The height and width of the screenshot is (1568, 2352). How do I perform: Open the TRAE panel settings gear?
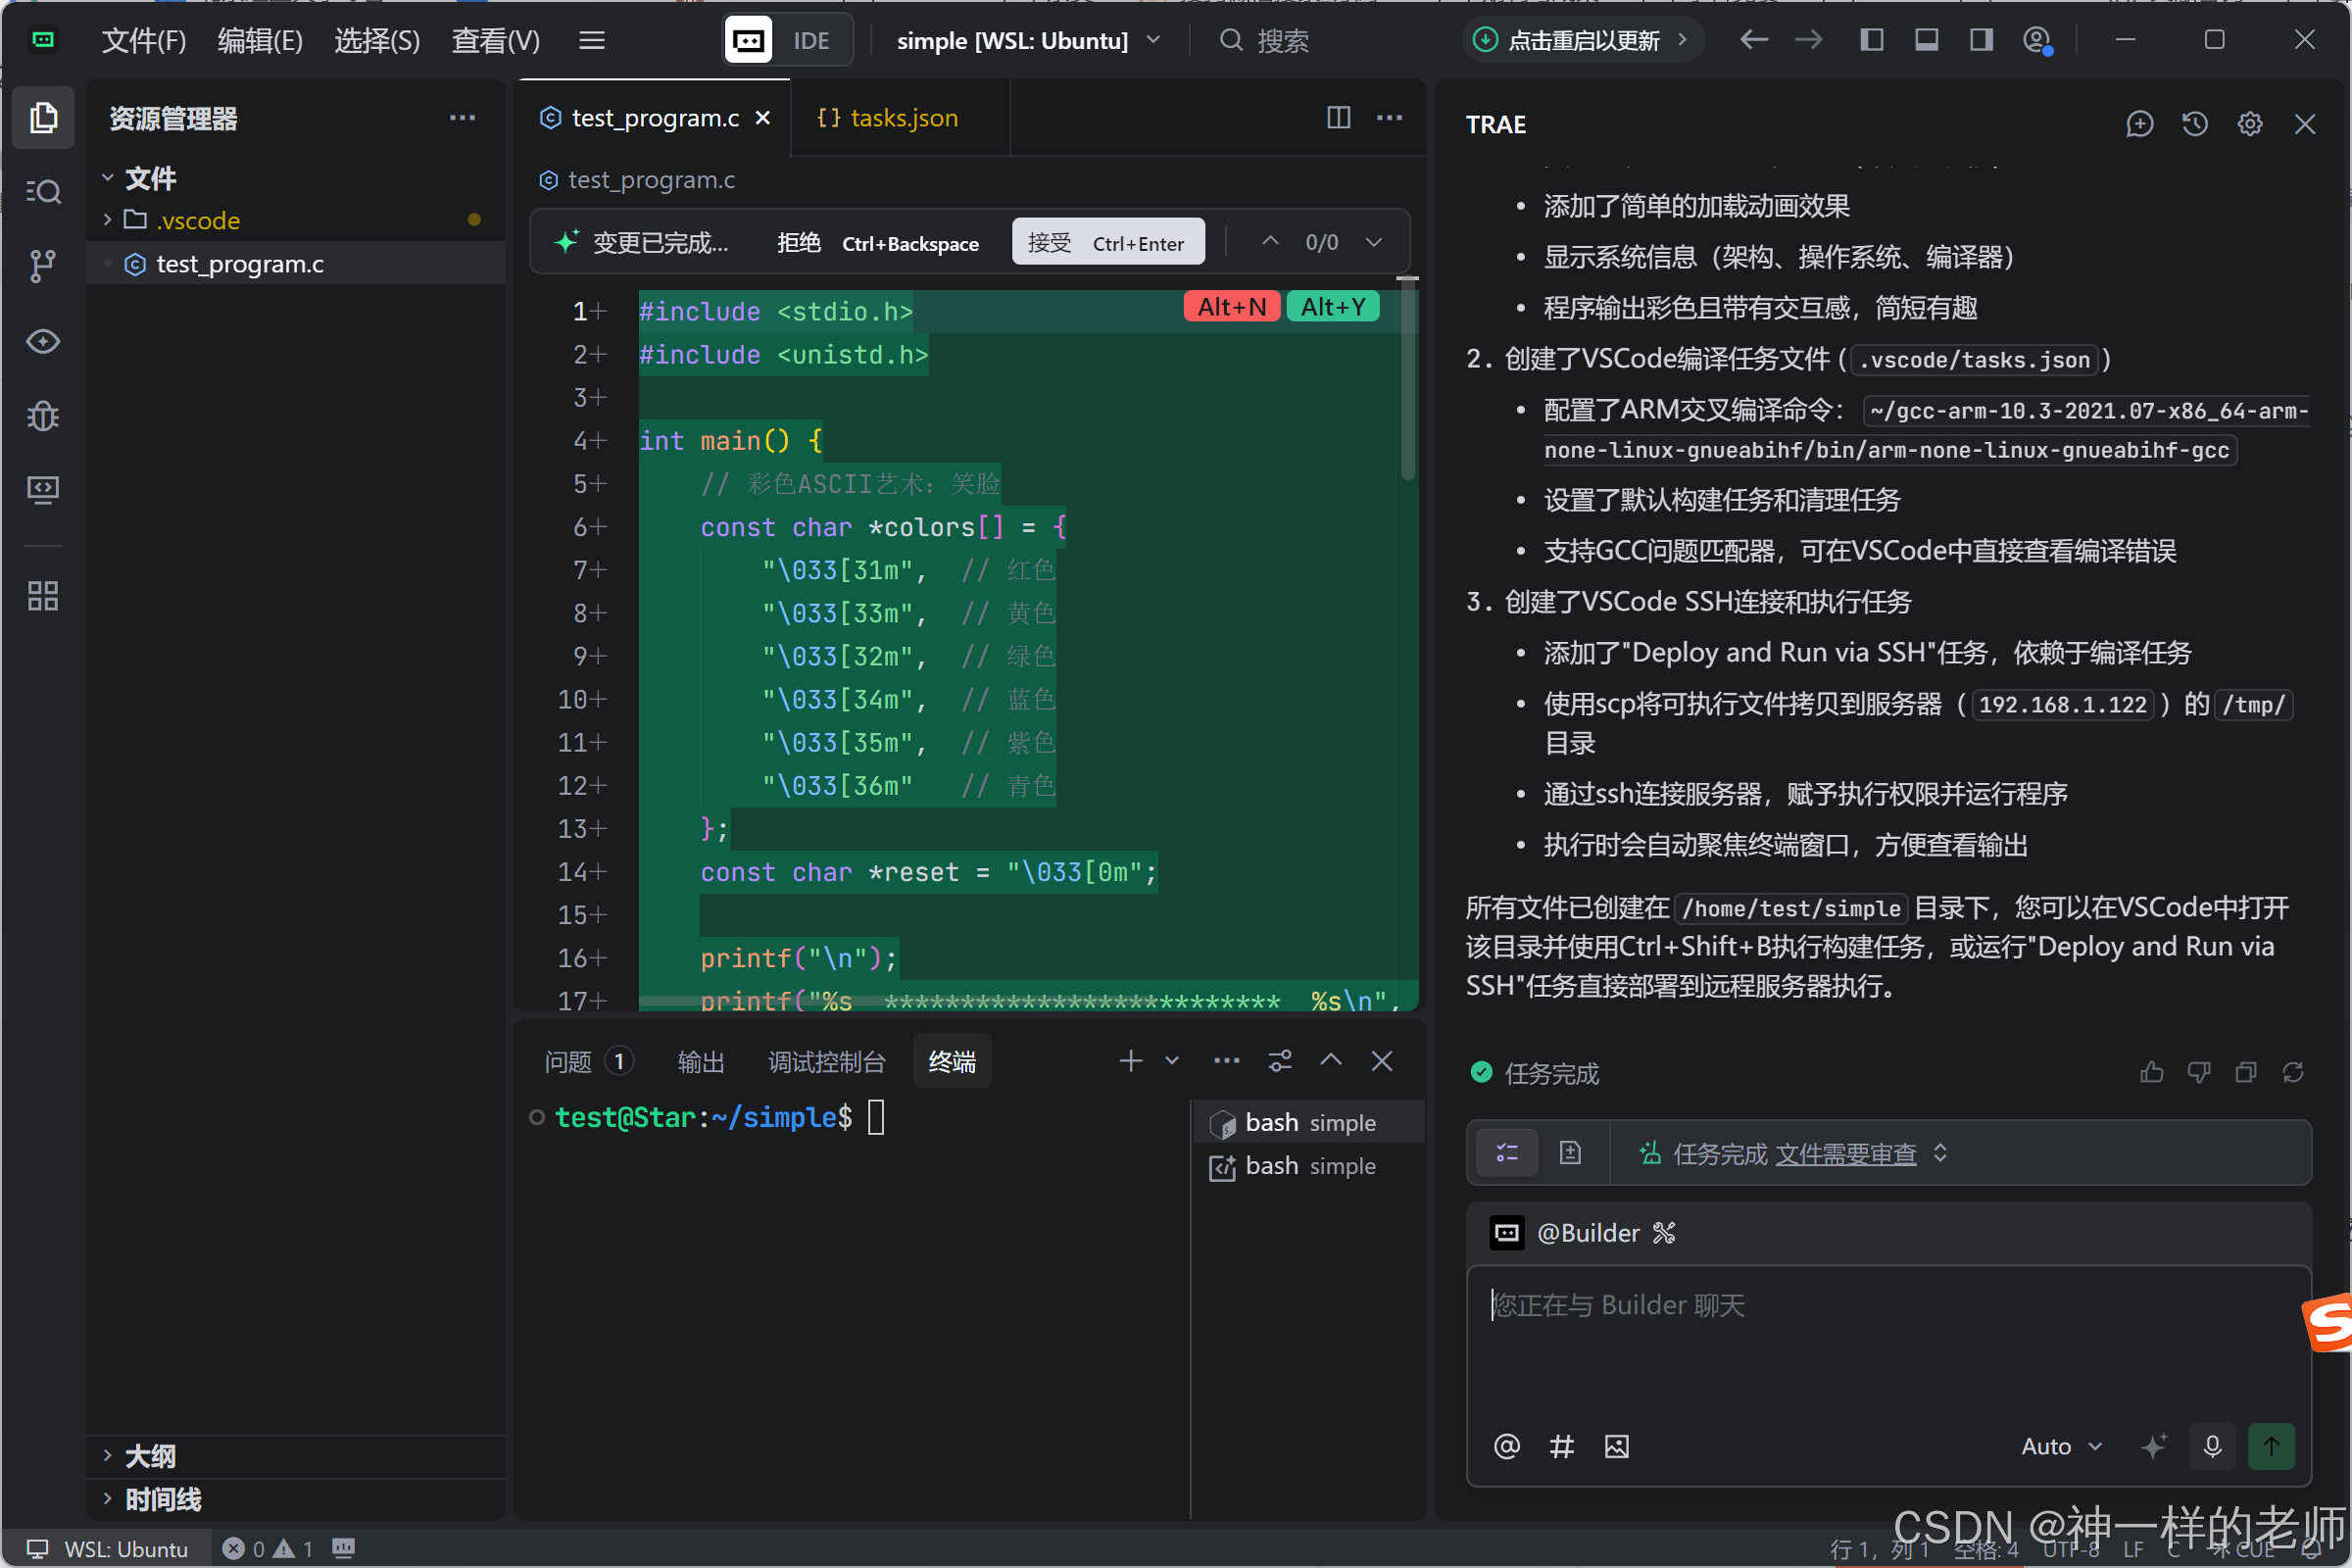[x=2249, y=124]
